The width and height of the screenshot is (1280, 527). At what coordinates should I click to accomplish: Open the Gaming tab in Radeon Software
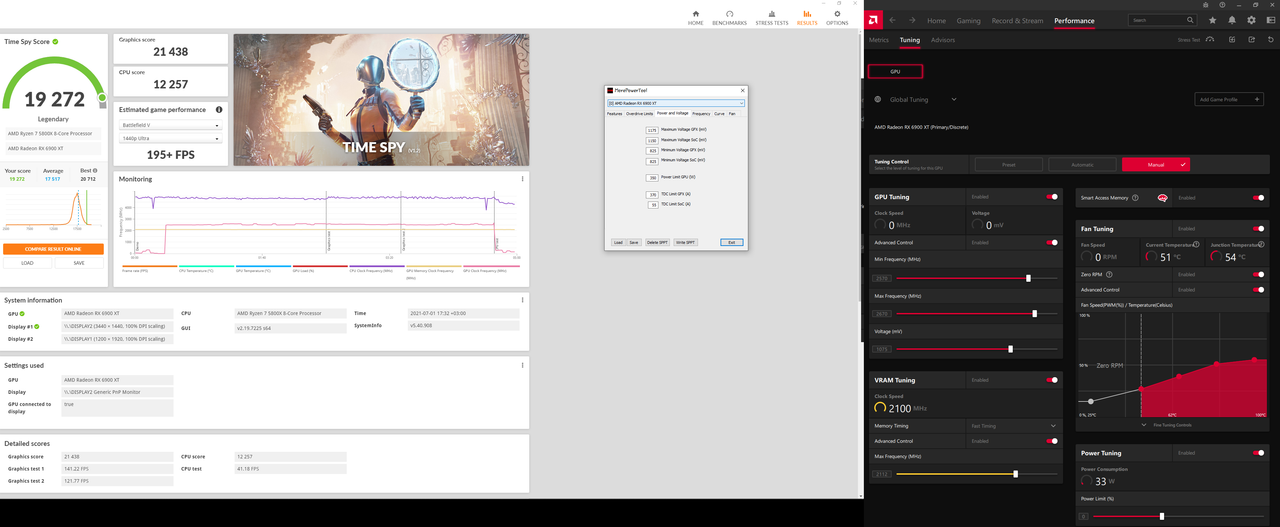coord(968,20)
